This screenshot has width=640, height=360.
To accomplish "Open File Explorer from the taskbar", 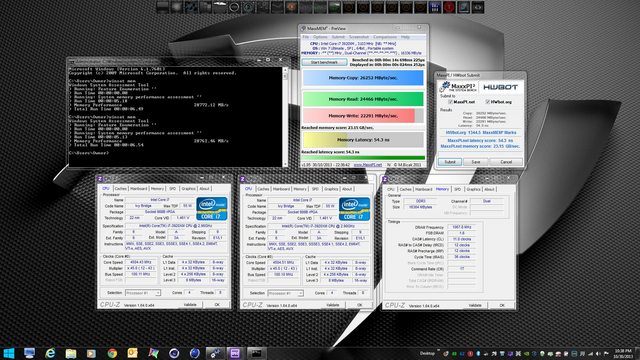I will [x=71, y=353].
